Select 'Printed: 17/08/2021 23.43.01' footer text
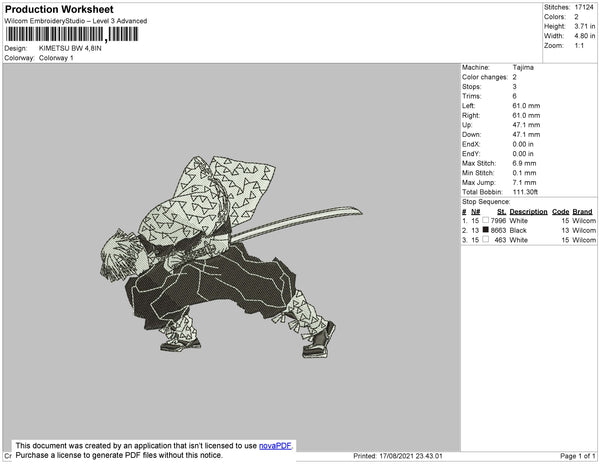600x464 pixels. 398,456
